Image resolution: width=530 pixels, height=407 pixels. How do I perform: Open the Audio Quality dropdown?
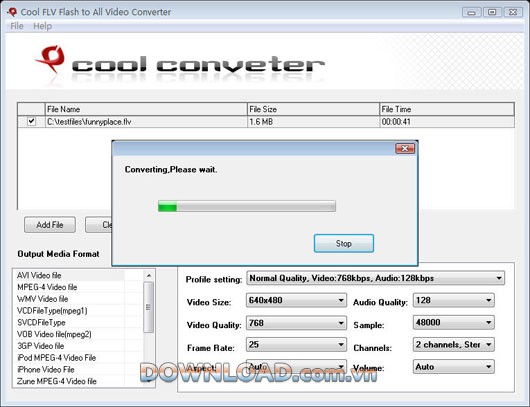click(454, 300)
